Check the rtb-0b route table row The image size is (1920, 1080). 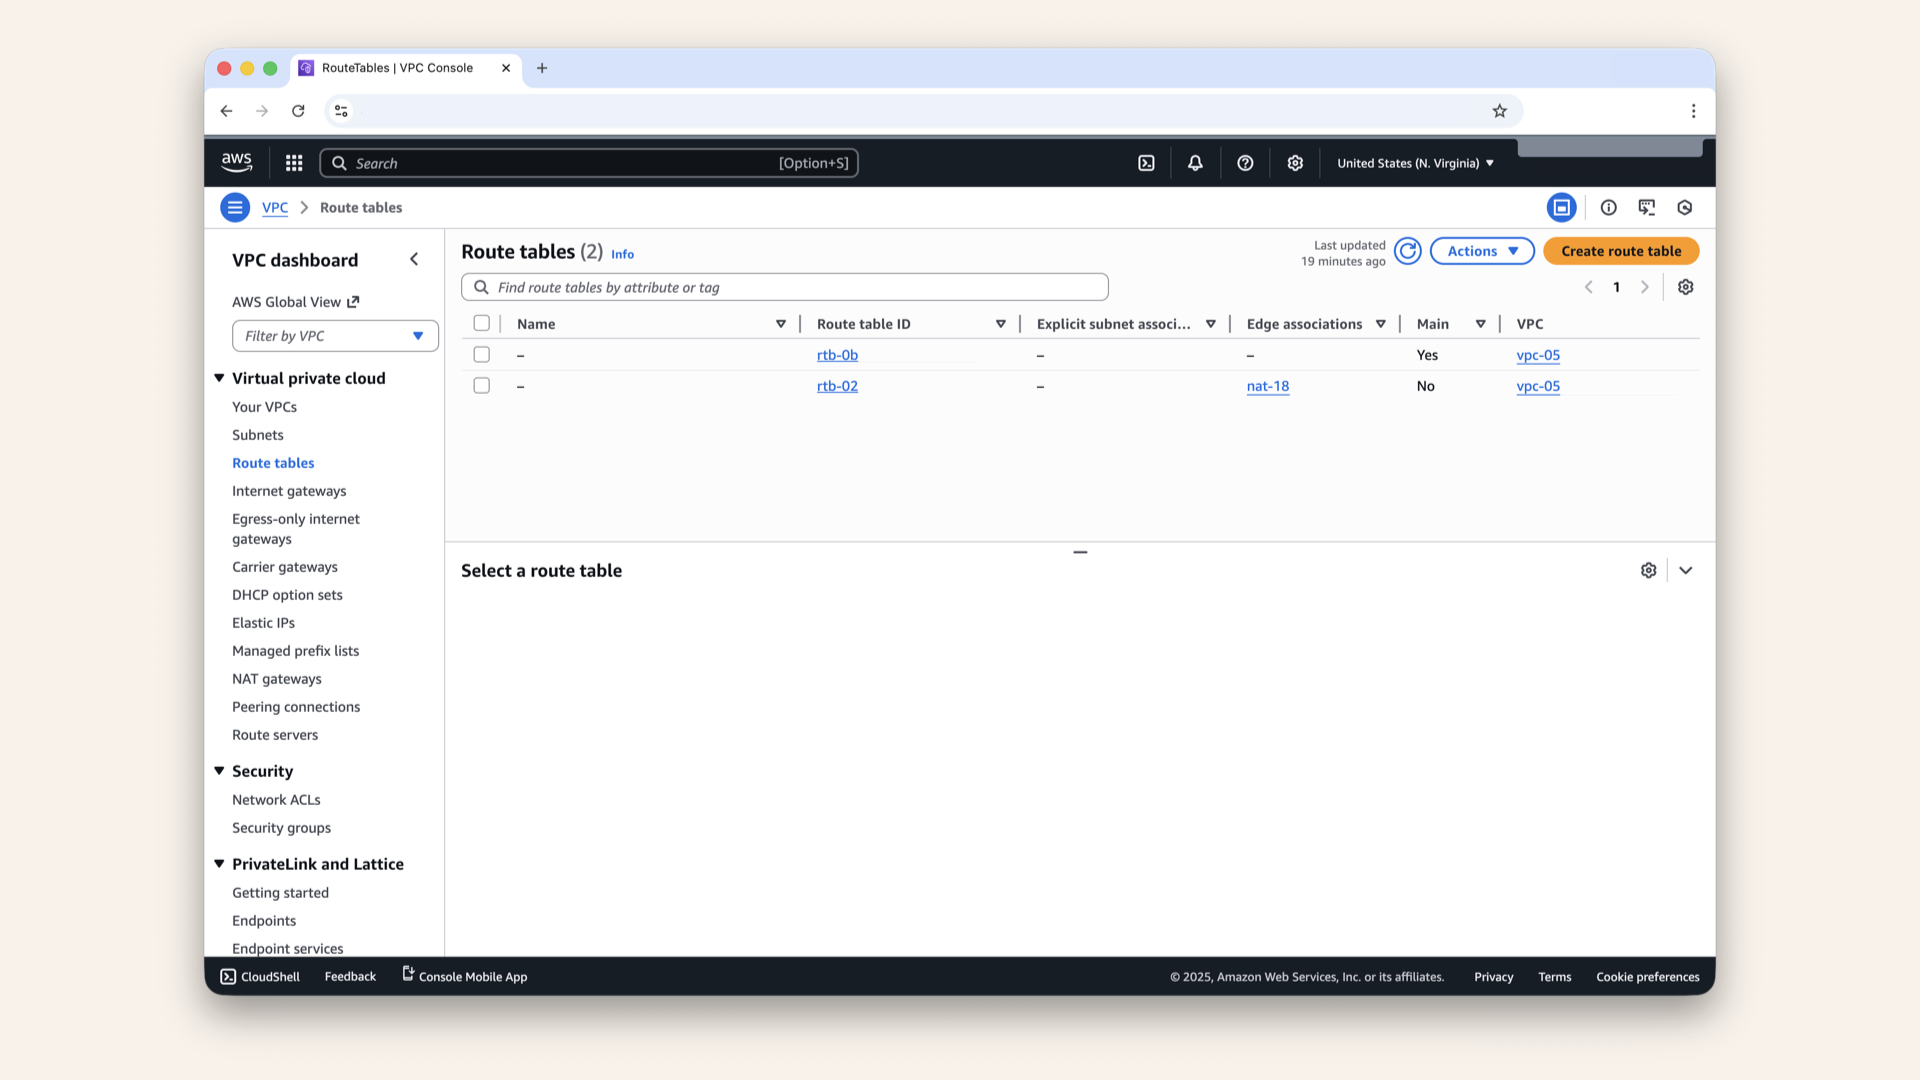tap(481, 355)
